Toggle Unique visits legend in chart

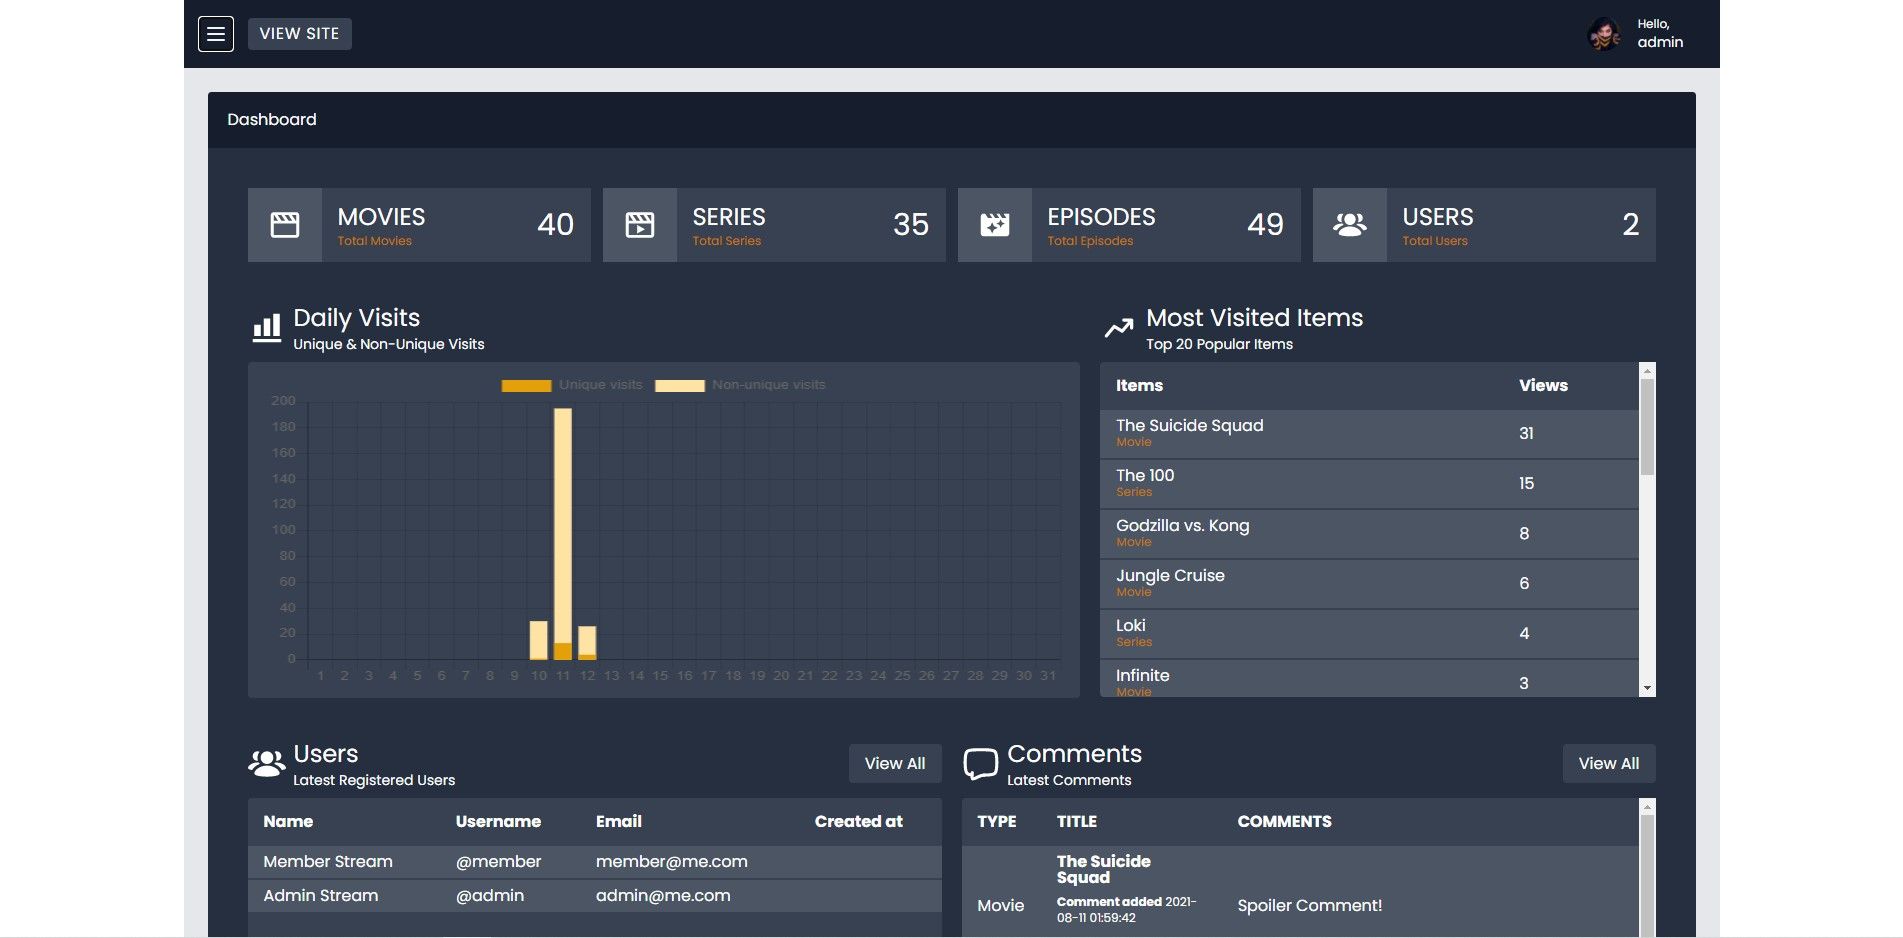pyautogui.click(x=573, y=385)
